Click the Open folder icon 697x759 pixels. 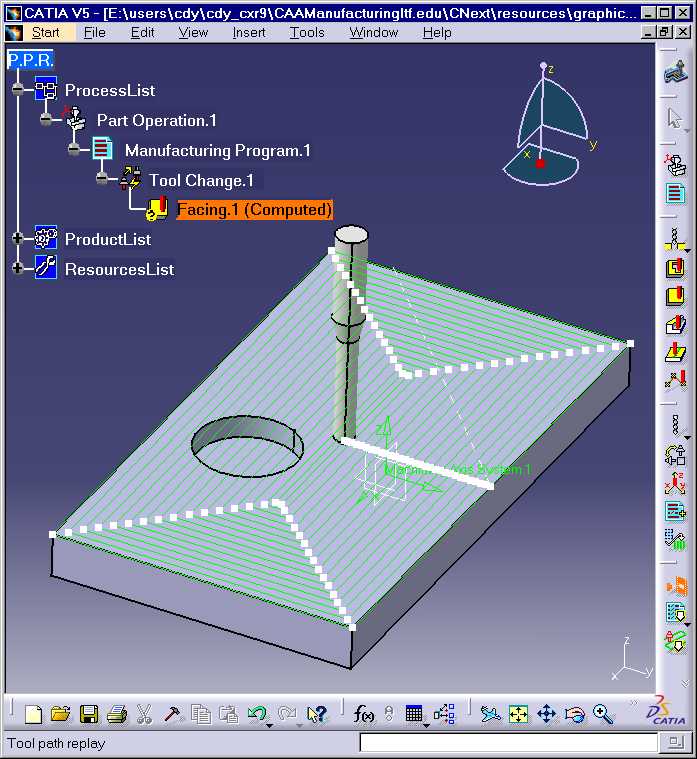(61, 714)
